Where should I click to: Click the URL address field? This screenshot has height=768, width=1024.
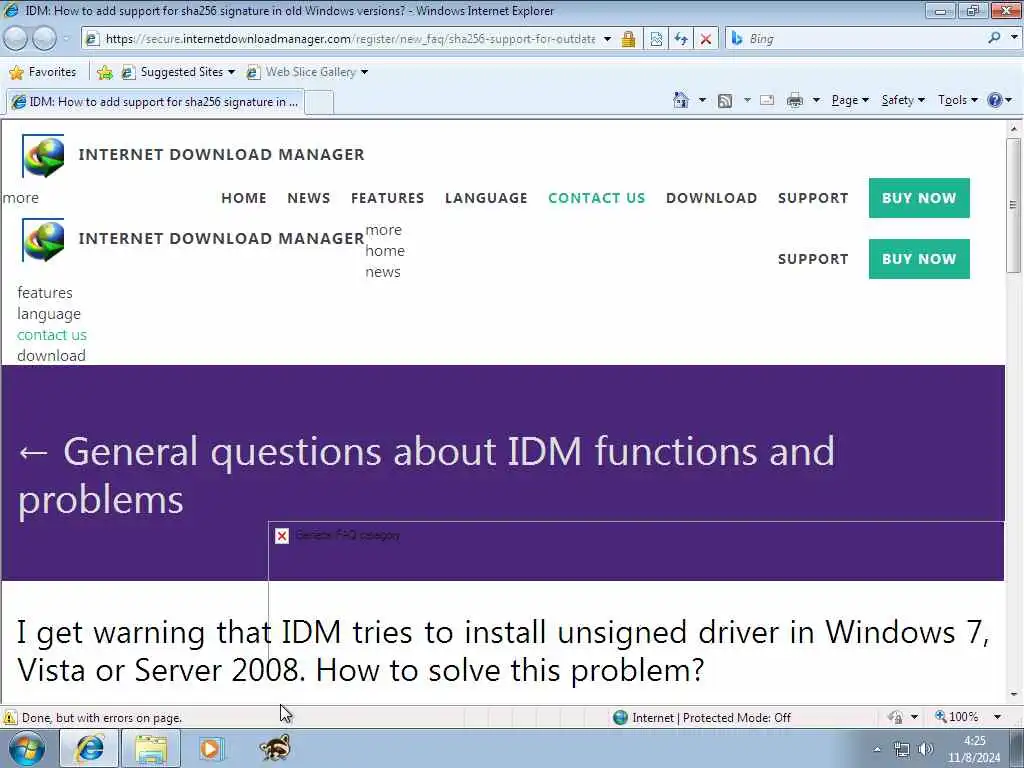[350, 39]
